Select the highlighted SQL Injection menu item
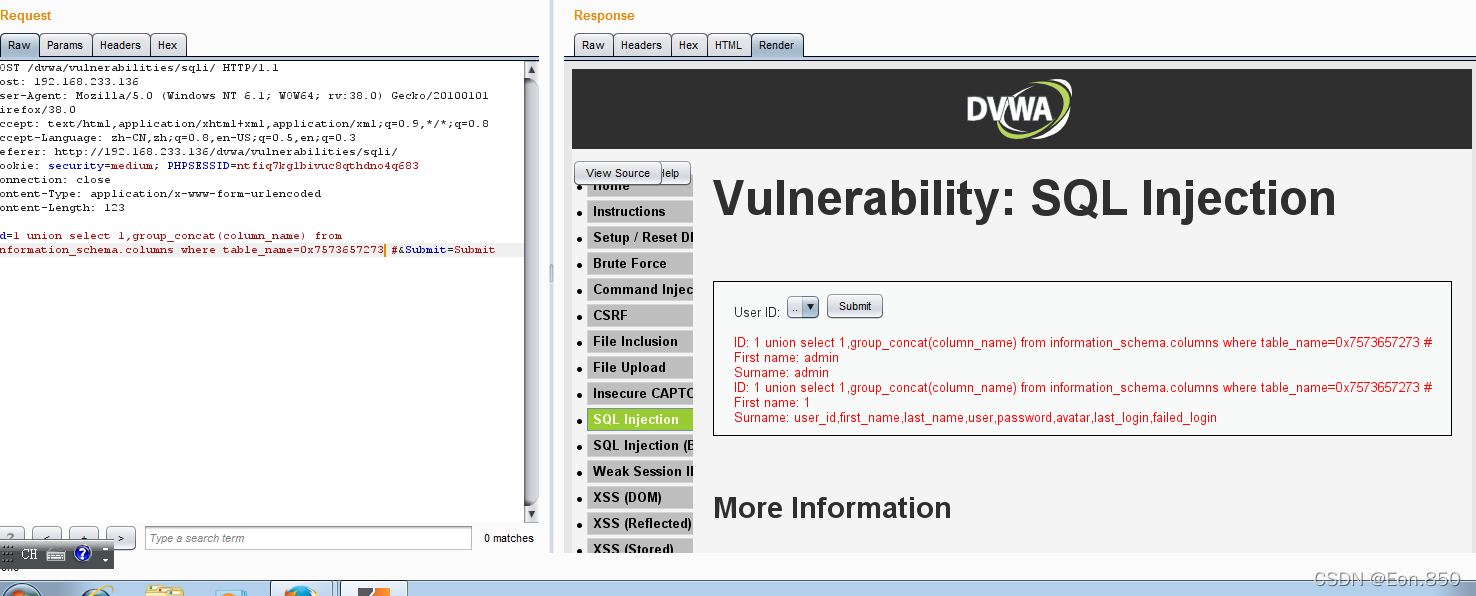The height and width of the screenshot is (596, 1476). [x=640, y=419]
